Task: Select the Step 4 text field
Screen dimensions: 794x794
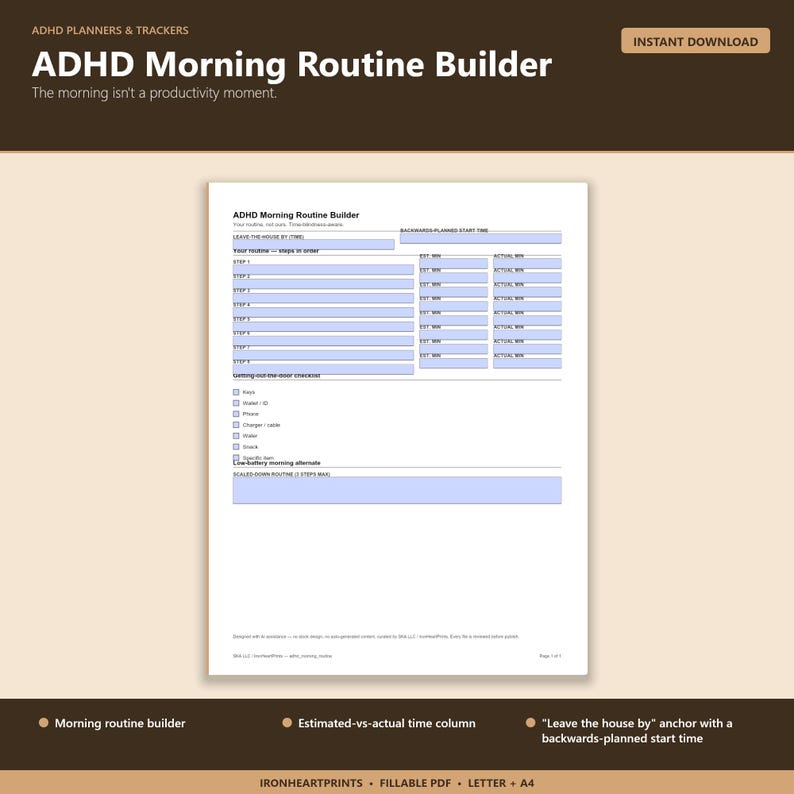Action: click(323, 312)
